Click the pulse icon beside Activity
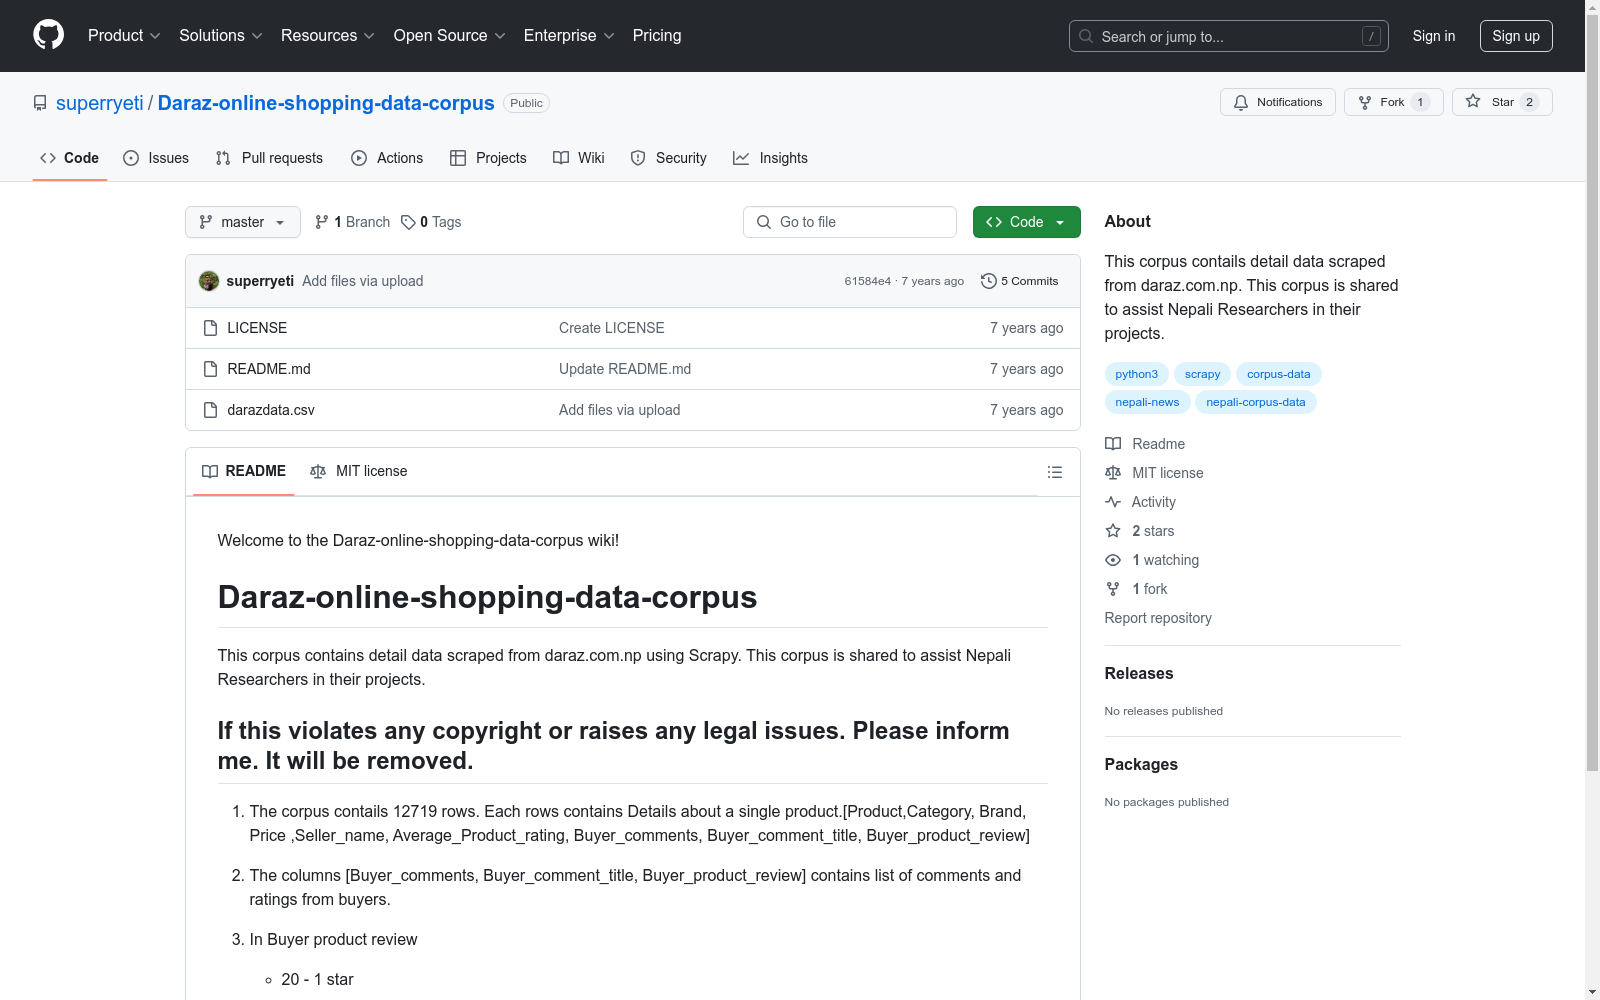 point(1113,502)
